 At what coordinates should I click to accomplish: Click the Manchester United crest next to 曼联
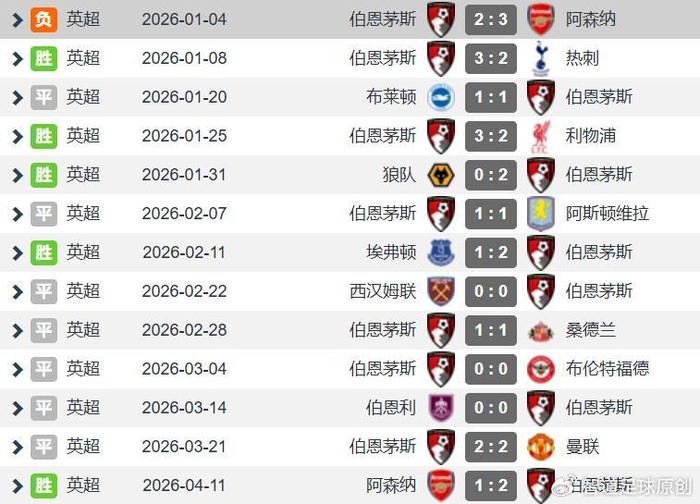pyautogui.click(x=541, y=447)
